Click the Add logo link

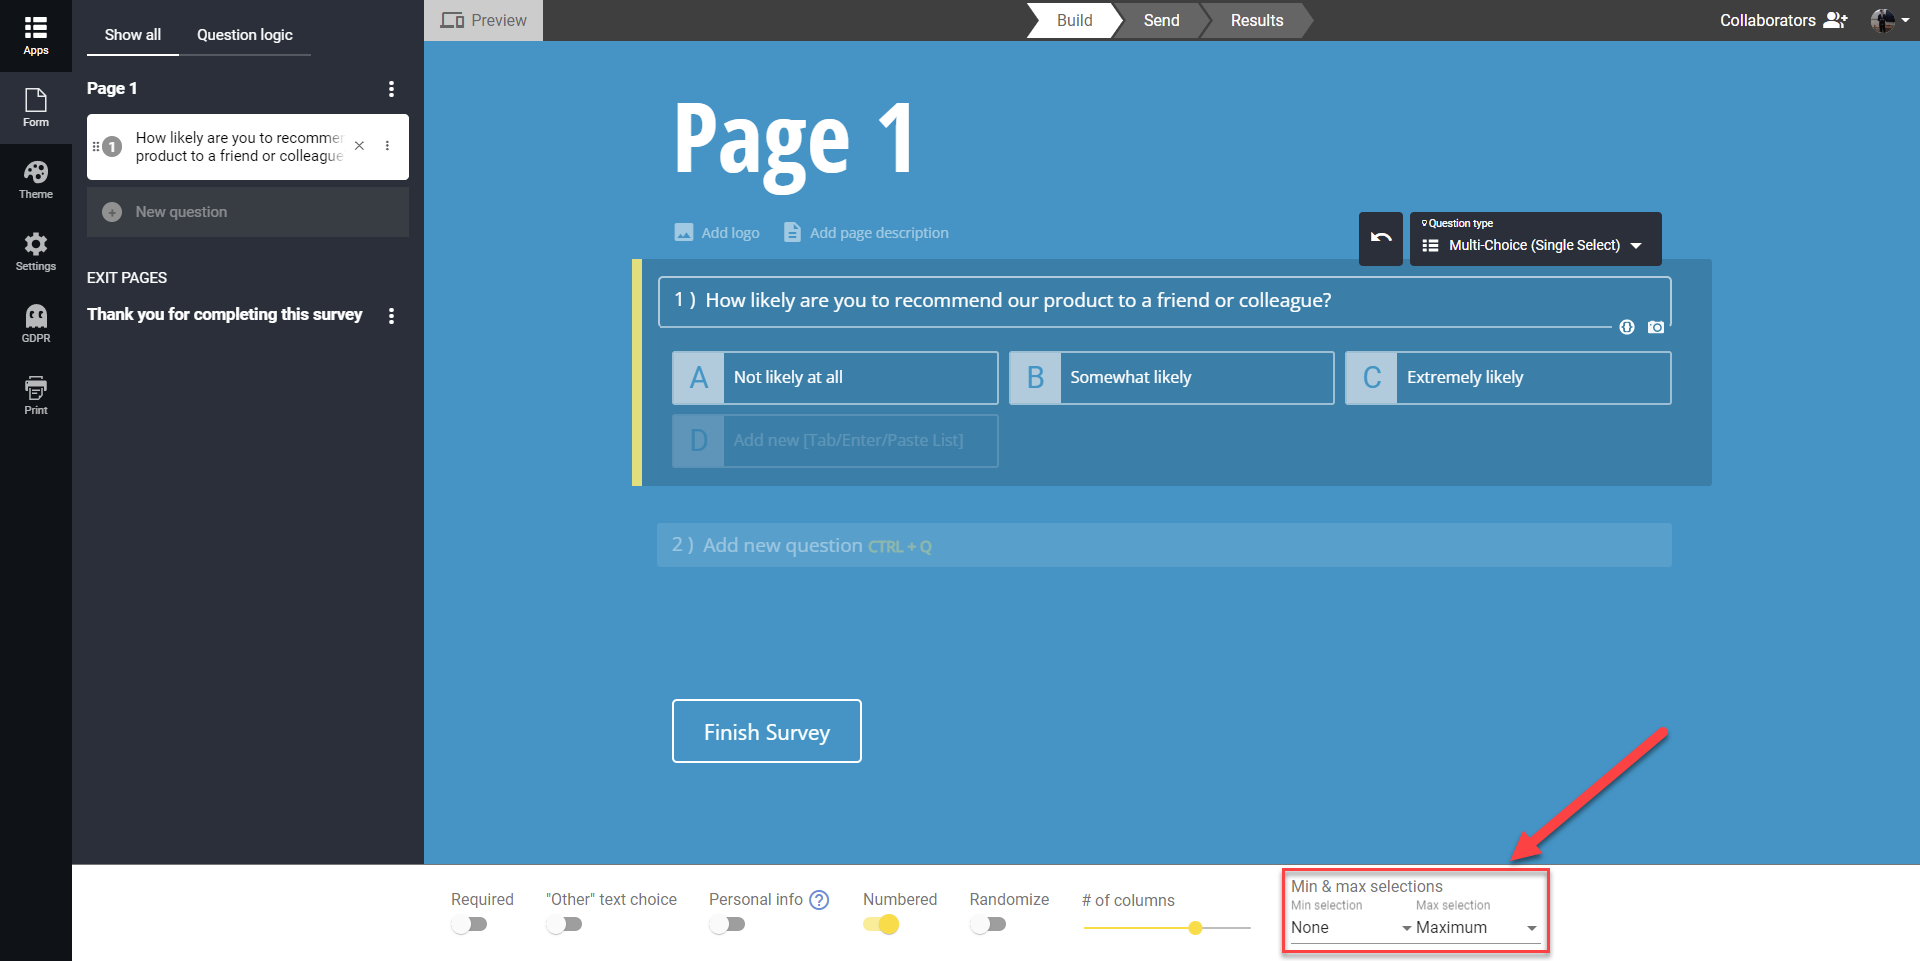click(730, 233)
